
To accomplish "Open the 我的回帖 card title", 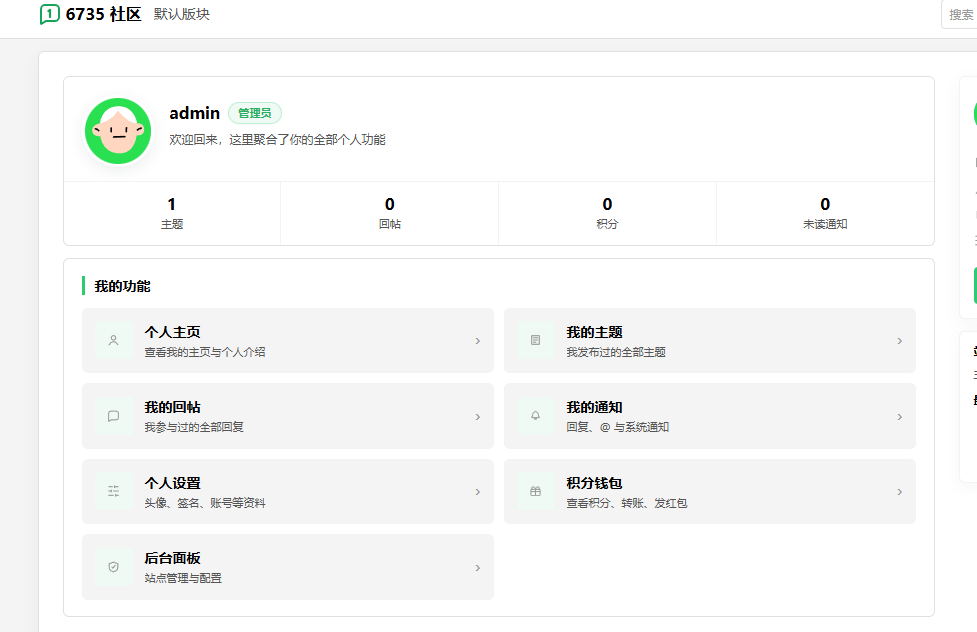I will point(173,407).
